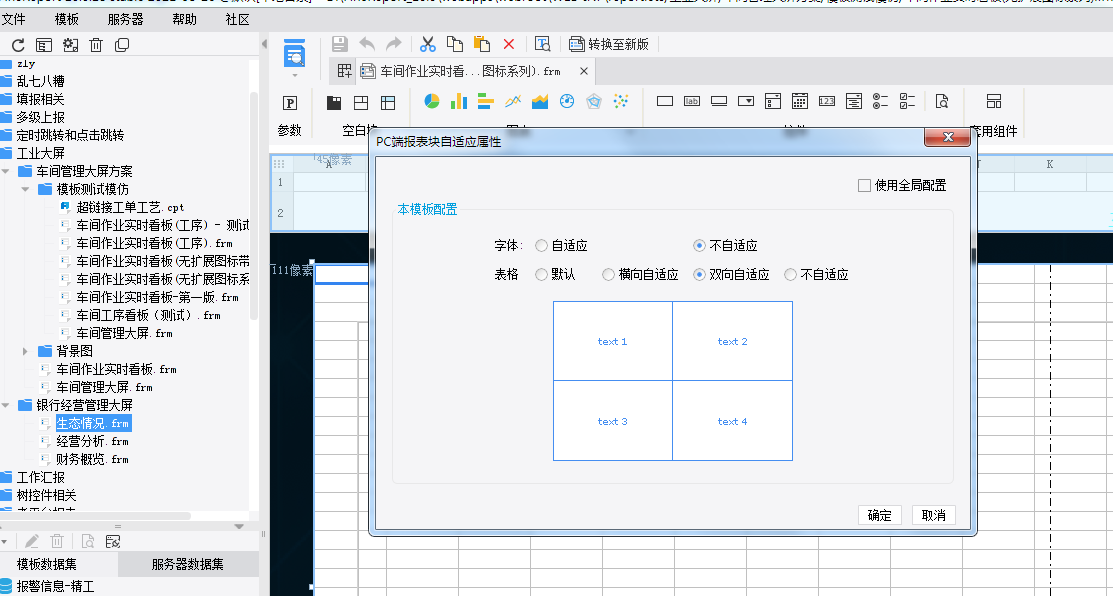Insert a scatter chart component
This screenshot has height=596, width=1113.
click(x=621, y=101)
